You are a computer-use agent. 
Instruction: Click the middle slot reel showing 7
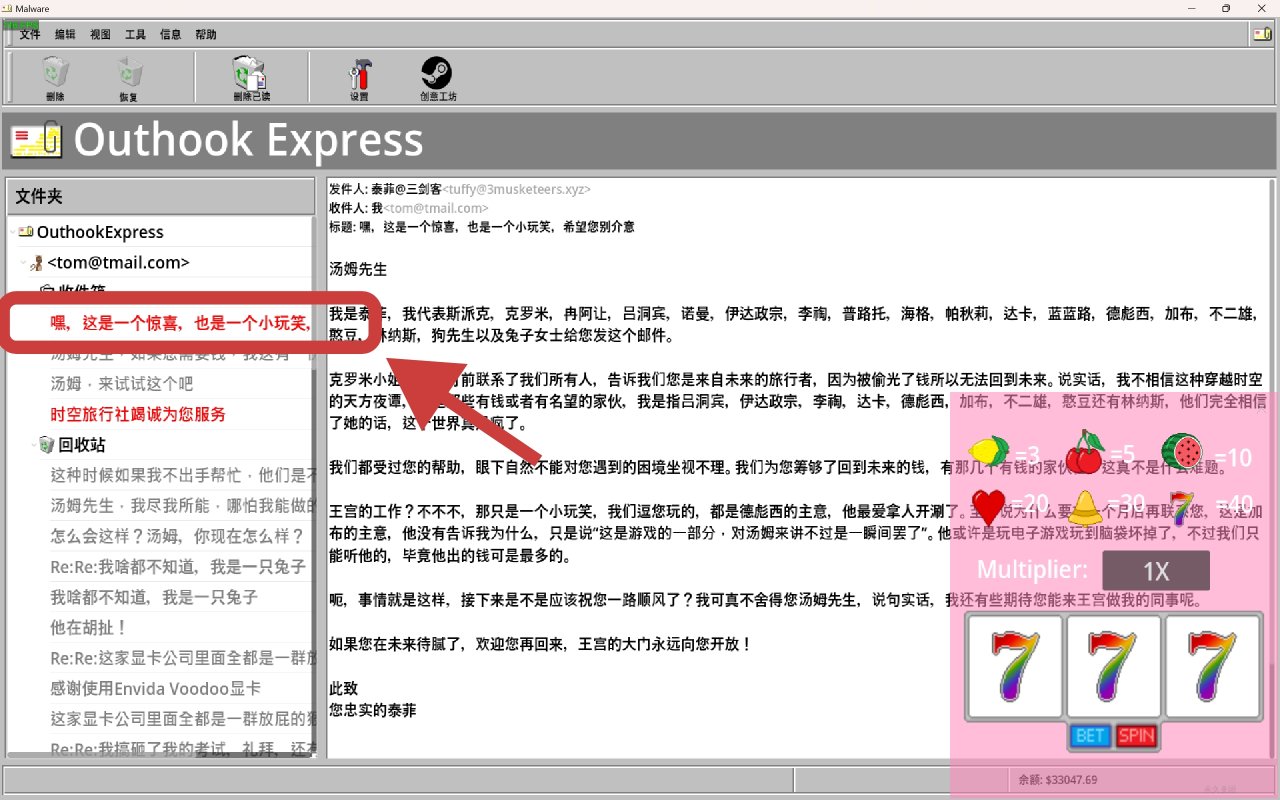pos(1114,667)
